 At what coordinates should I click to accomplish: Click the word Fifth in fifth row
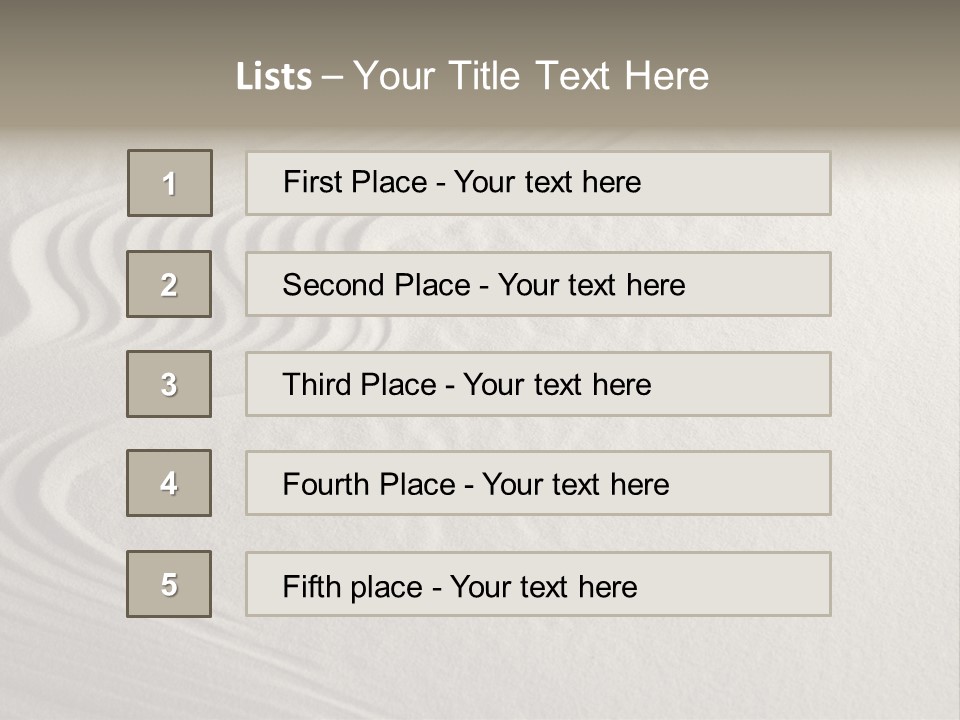[311, 586]
